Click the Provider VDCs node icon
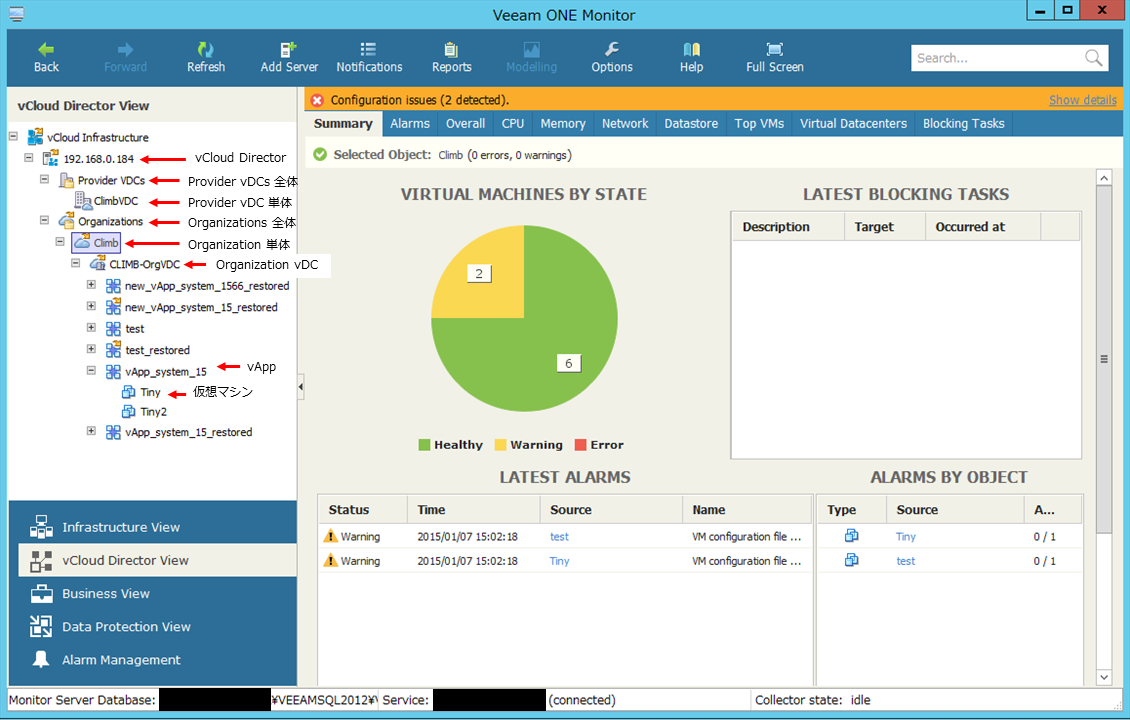Viewport: 1130px width, 720px height. click(66, 180)
